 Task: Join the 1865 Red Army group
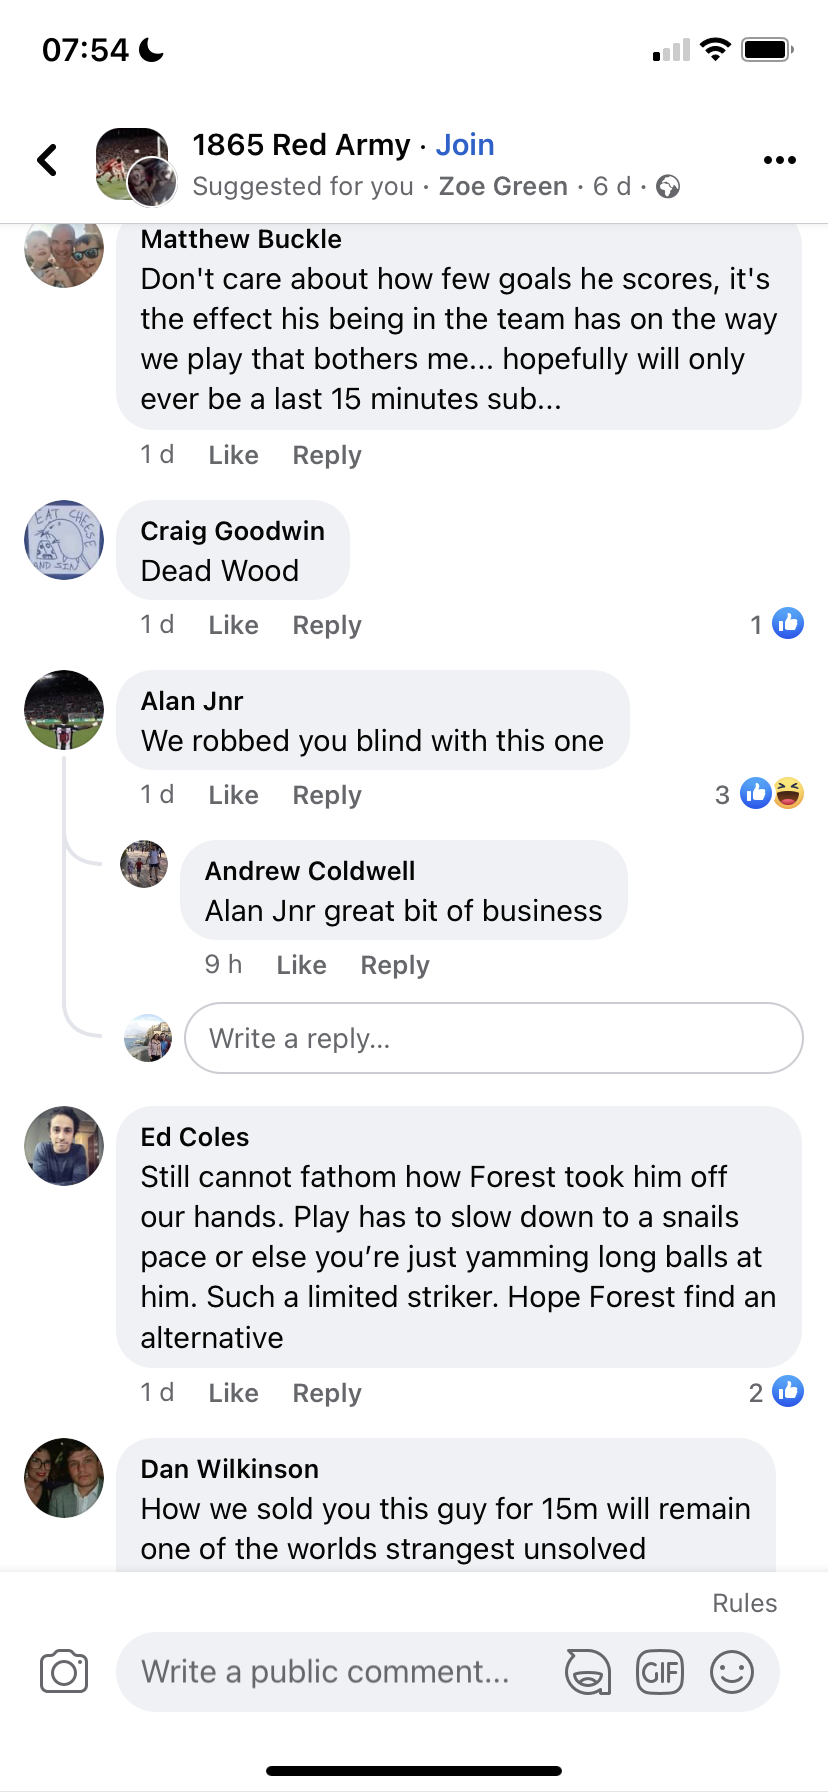465,145
